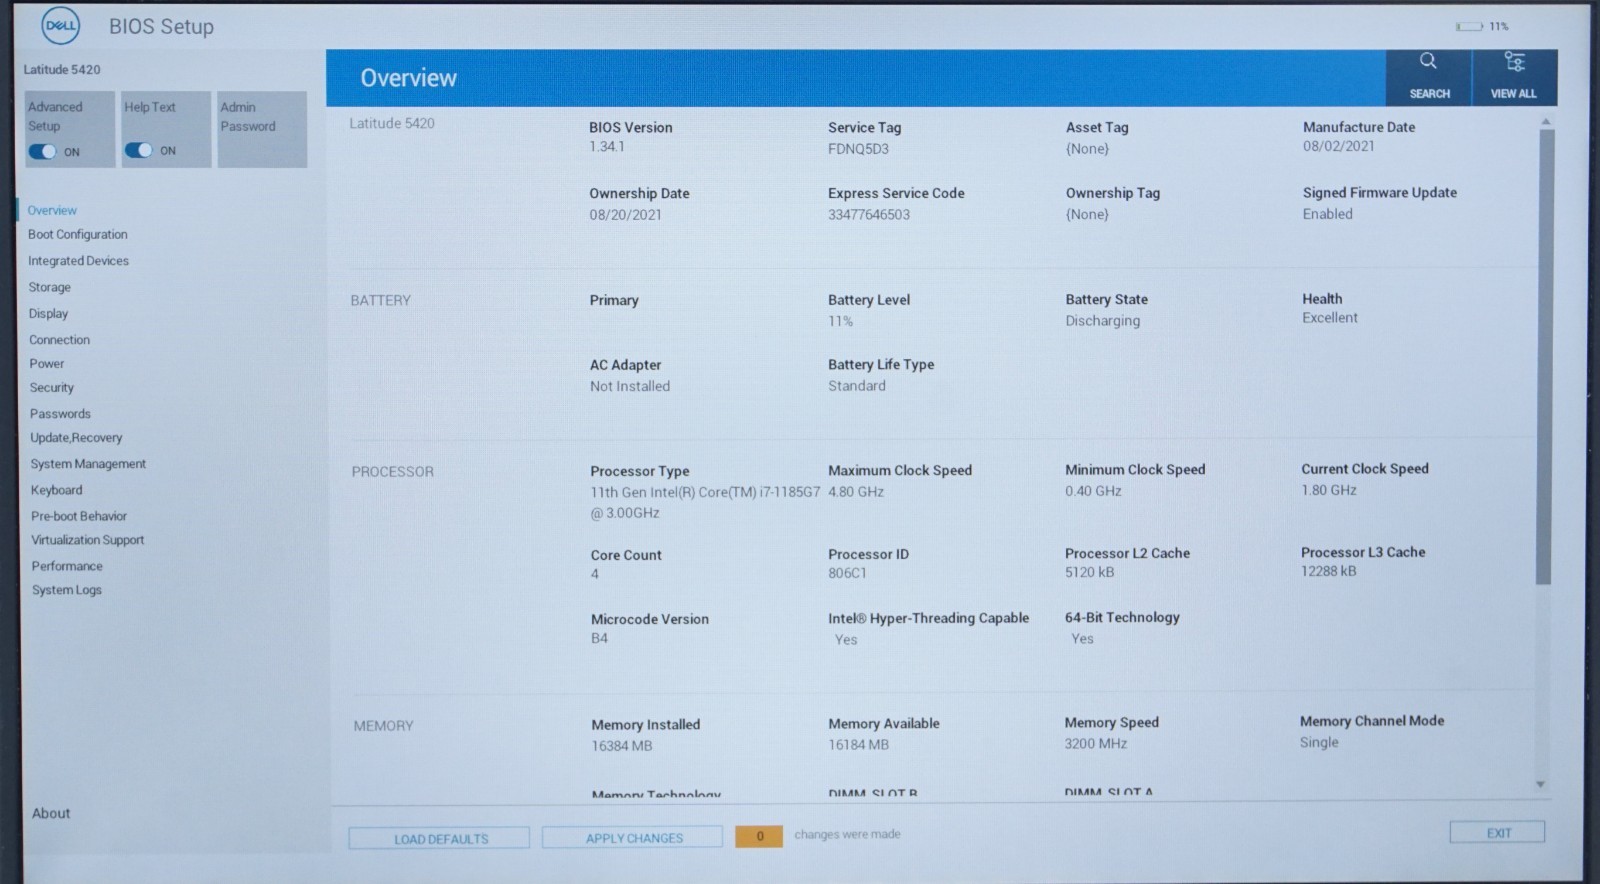This screenshot has width=1600, height=884.
Task: Open the Keyboard section
Action: (x=57, y=490)
